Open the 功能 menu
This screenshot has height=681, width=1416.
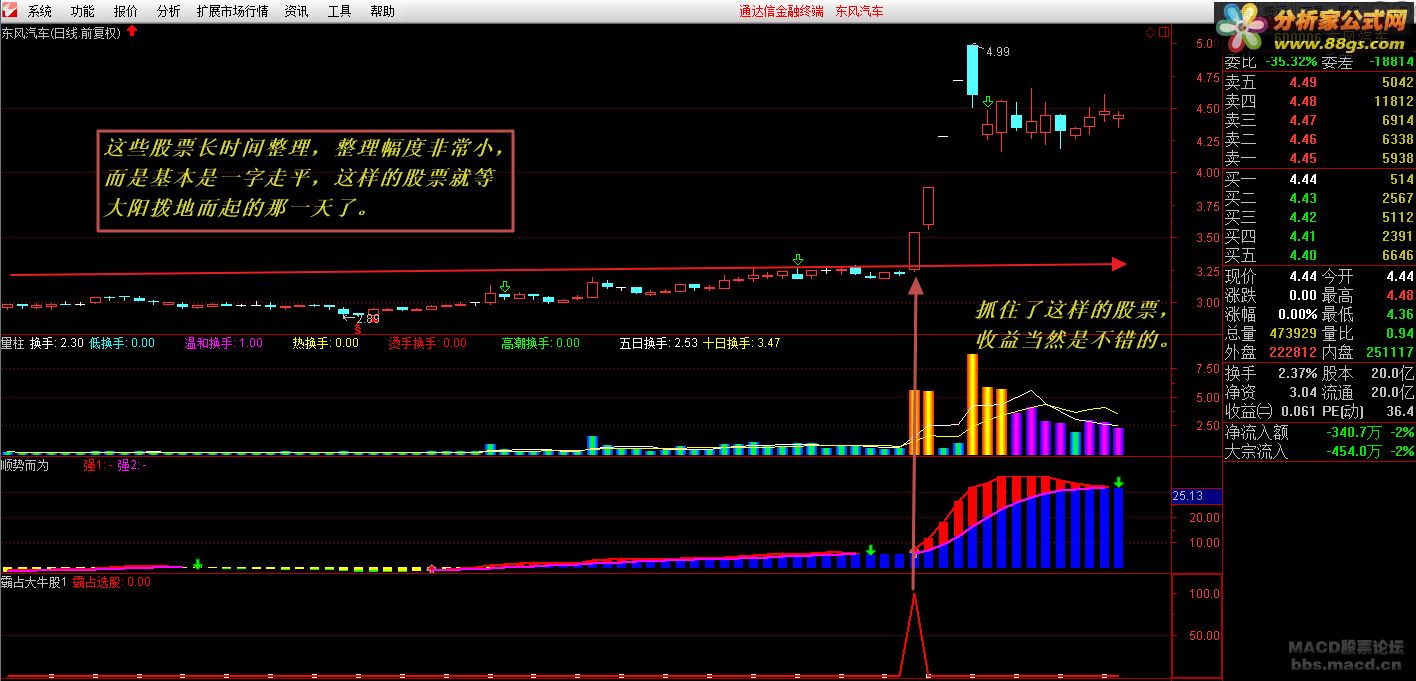point(83,12)
